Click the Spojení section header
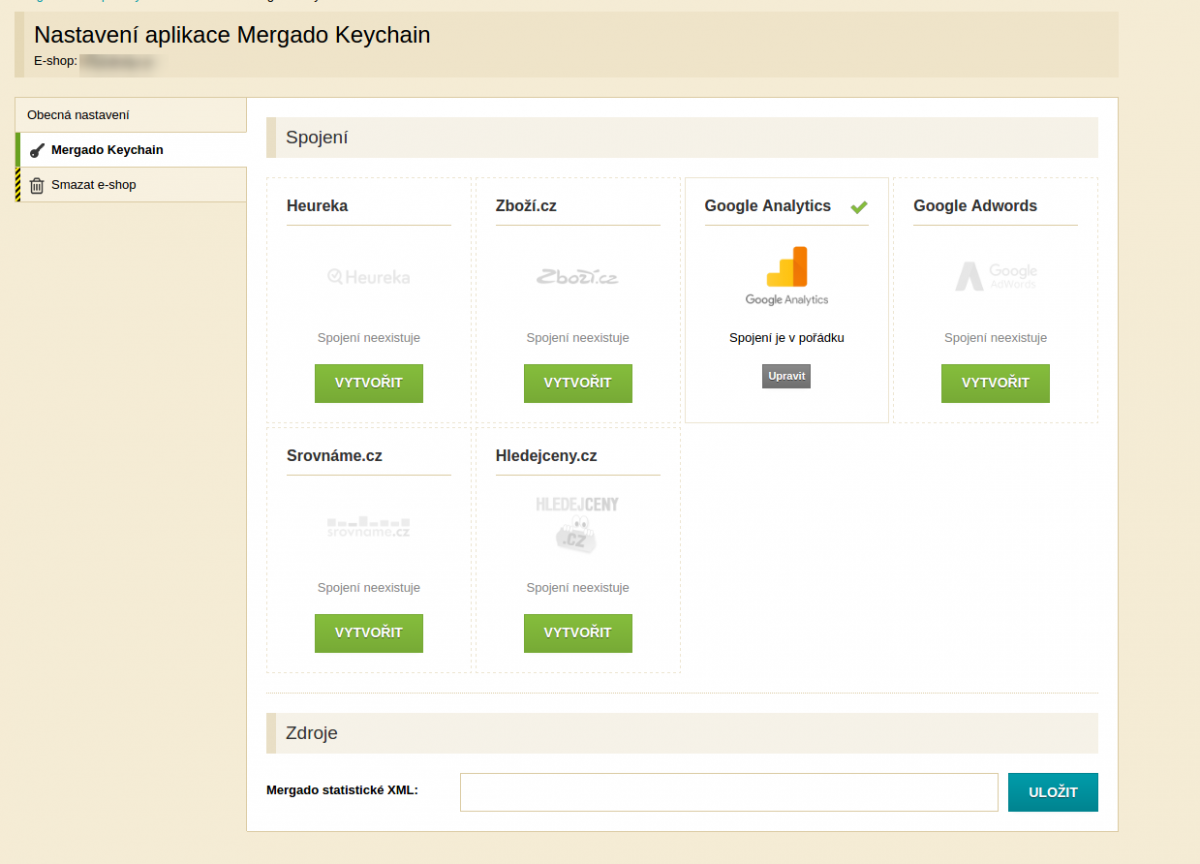 coord(682,138)
